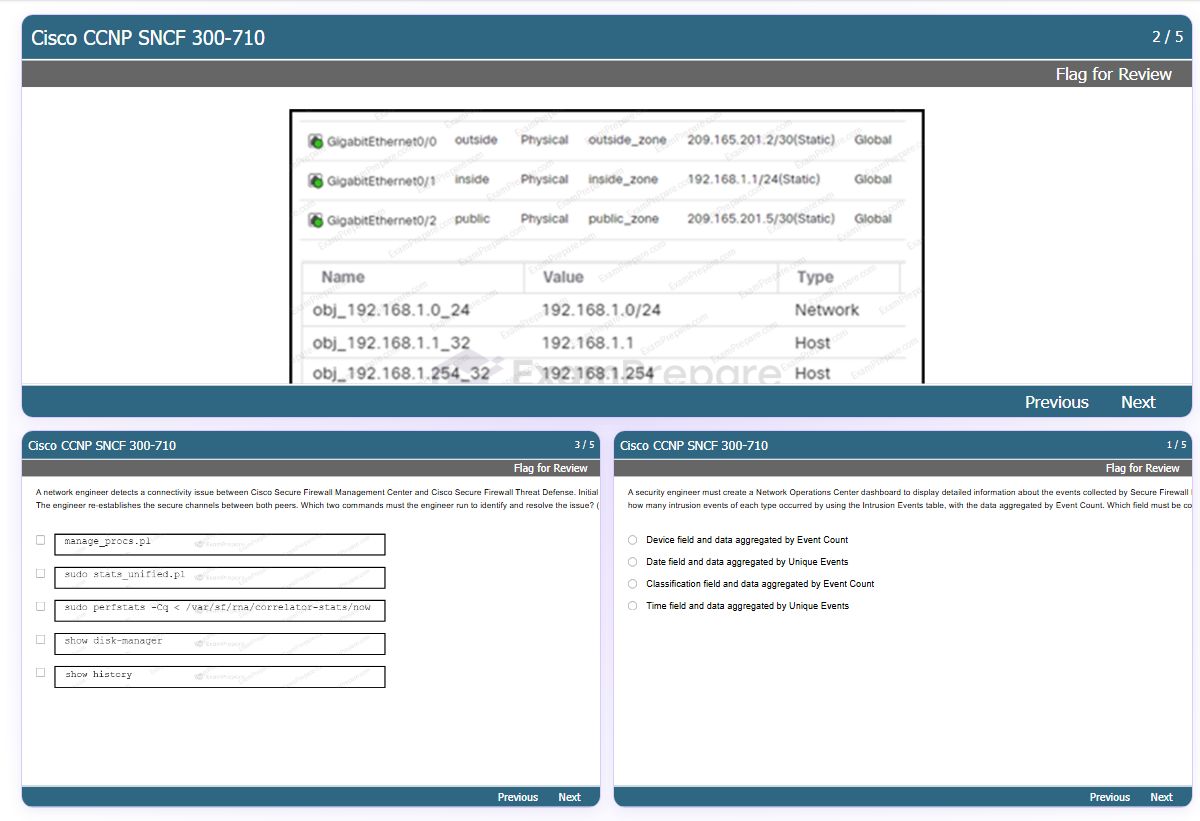The height and width of the screenshot is (821, 1200).
Task: Check the show history option
Action: coord(41,672)
